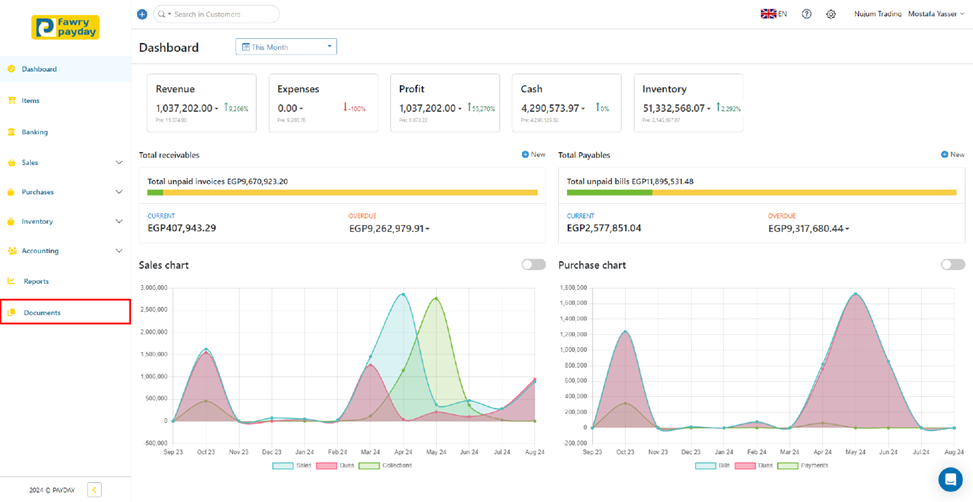973x502 pixels.
Task: Toggle the Sales chart switch
Action: coord(533,265)
